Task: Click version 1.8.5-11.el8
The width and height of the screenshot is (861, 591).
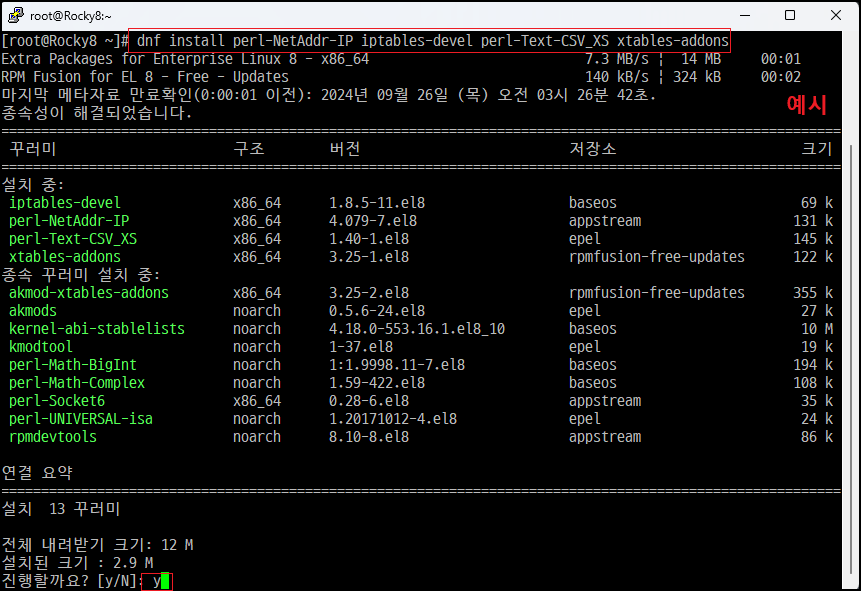Action: (377, 203)
